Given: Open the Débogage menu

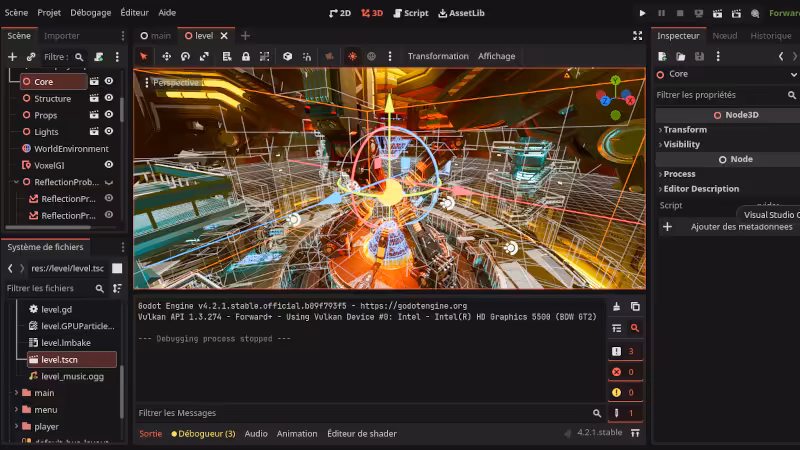Looking at the screenshot, I should [91, 13].
